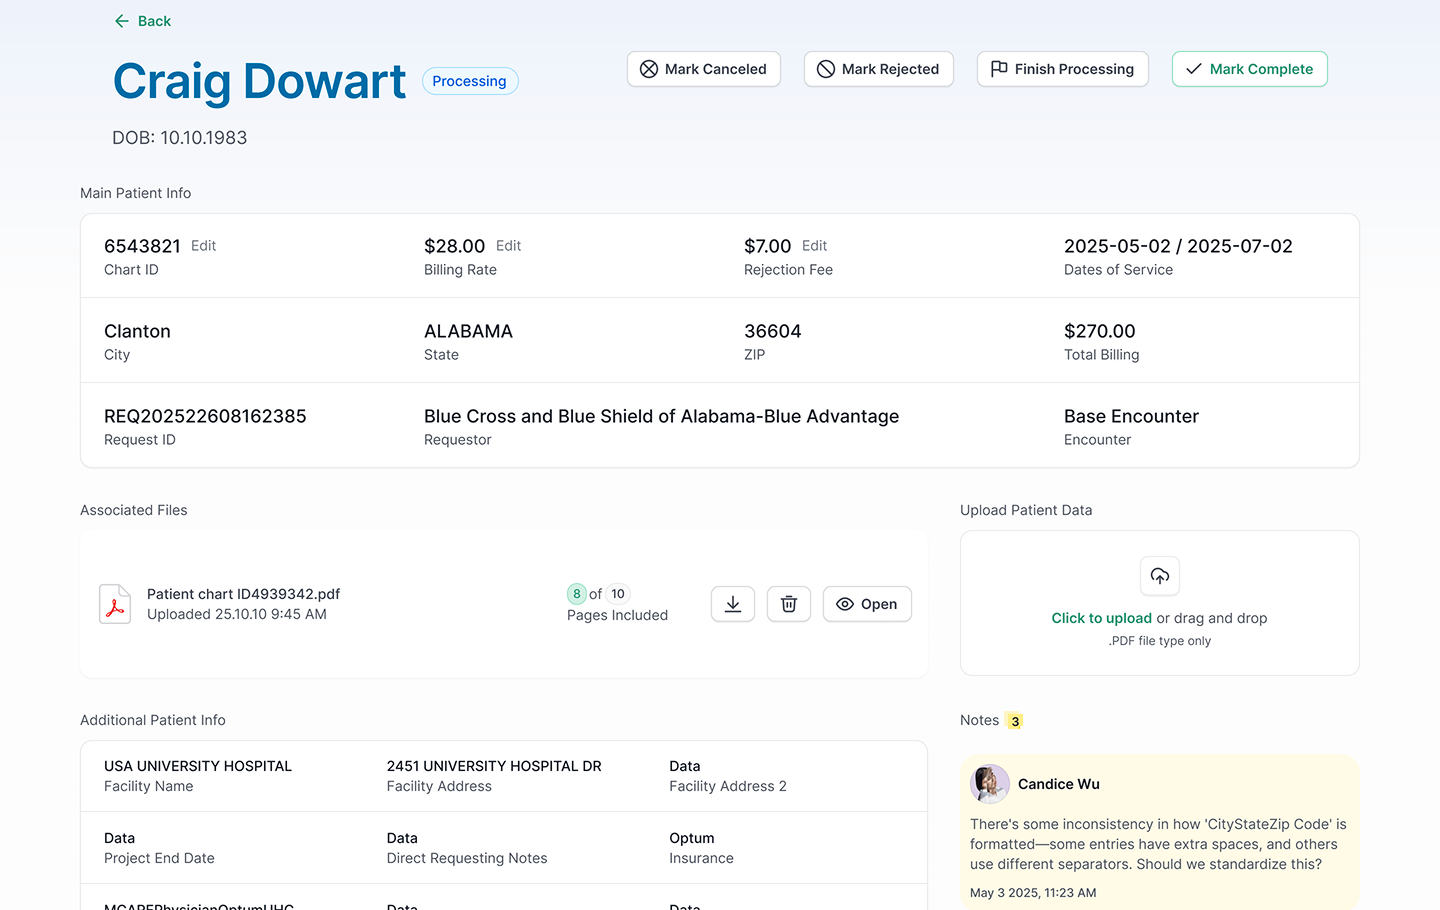
Task: Click the pages included badge 8
Action: point(577,594)
